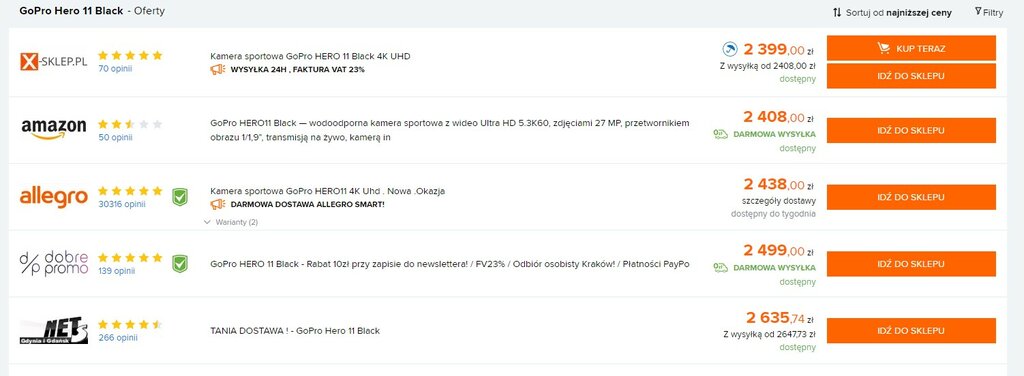Click the Amazon shop logo
Screen dimensions: 1024x376
click(x=54, y=129)
